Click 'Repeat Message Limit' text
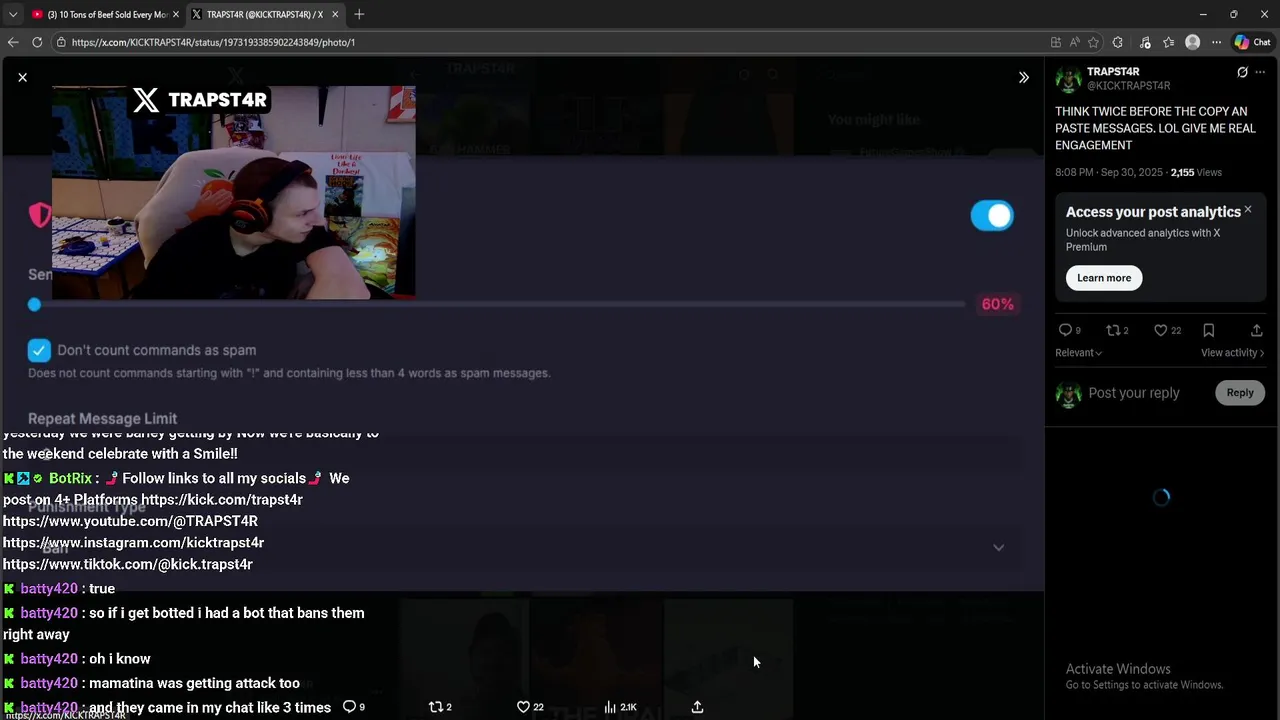Screen dimensions: 1280x720 [102, 418]
